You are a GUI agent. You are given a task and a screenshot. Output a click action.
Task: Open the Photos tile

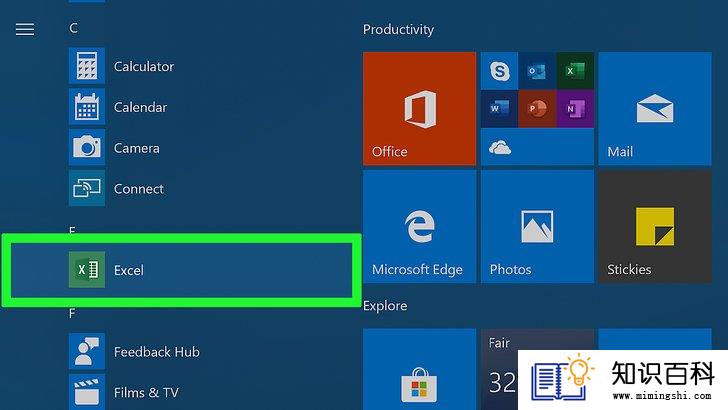(537, 227)
